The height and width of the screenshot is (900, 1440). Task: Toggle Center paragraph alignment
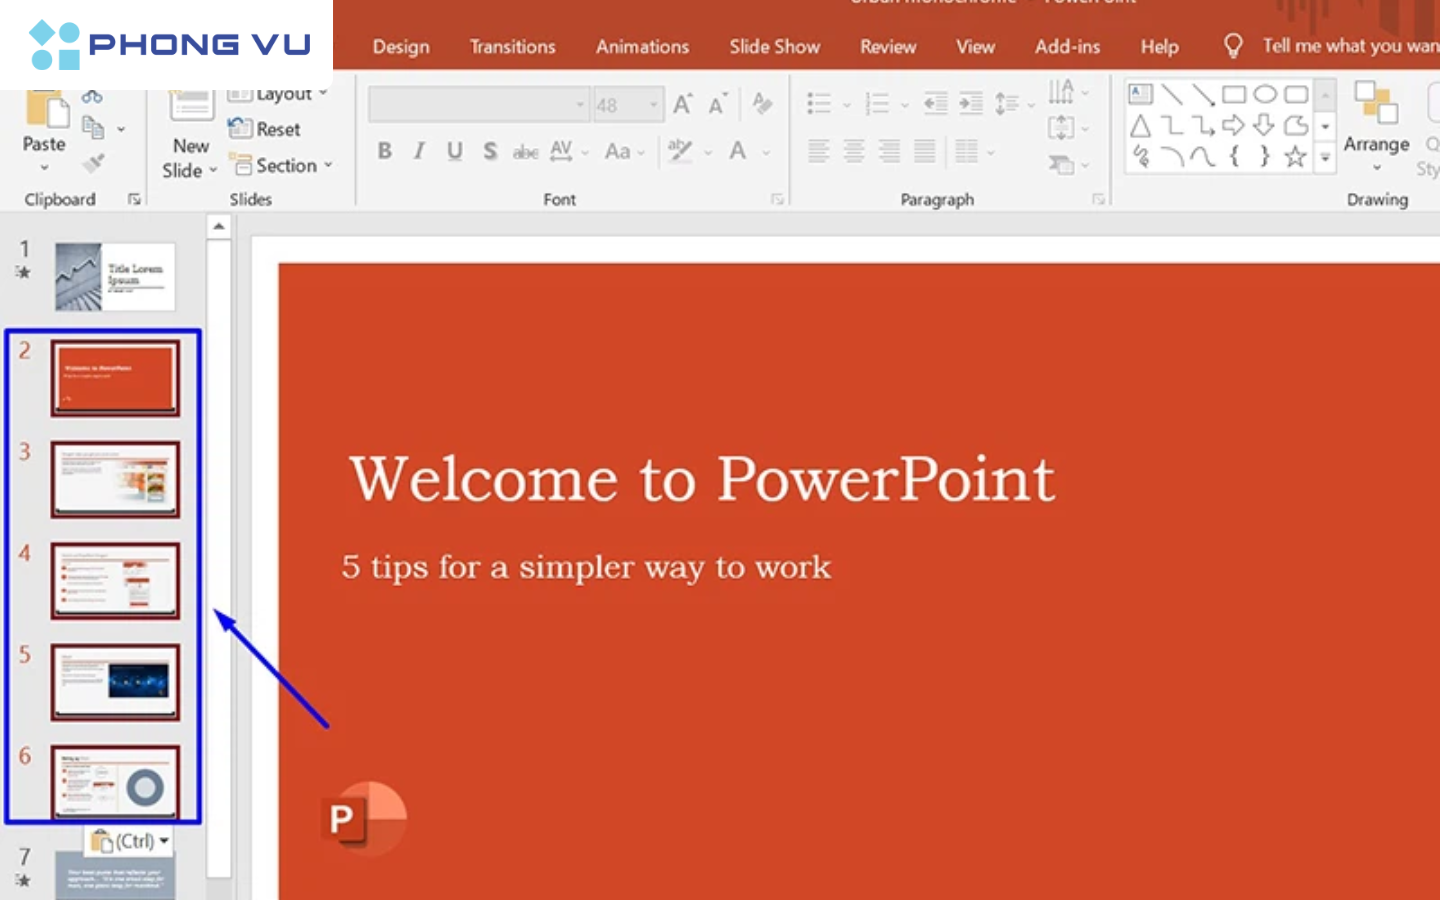click(x=854, y=151)
